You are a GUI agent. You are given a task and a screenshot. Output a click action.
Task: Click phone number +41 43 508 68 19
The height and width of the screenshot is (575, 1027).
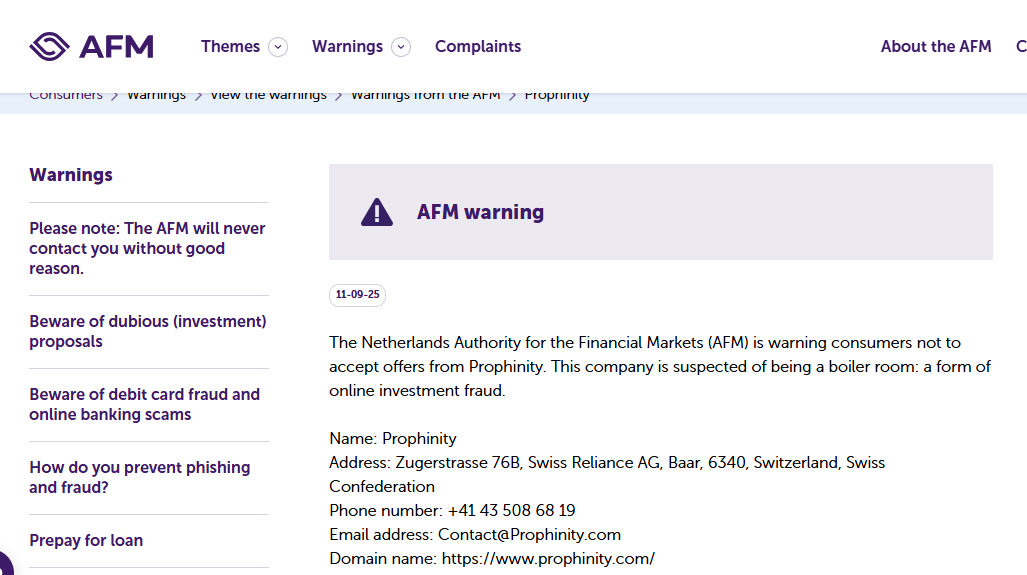click(512, 510)
